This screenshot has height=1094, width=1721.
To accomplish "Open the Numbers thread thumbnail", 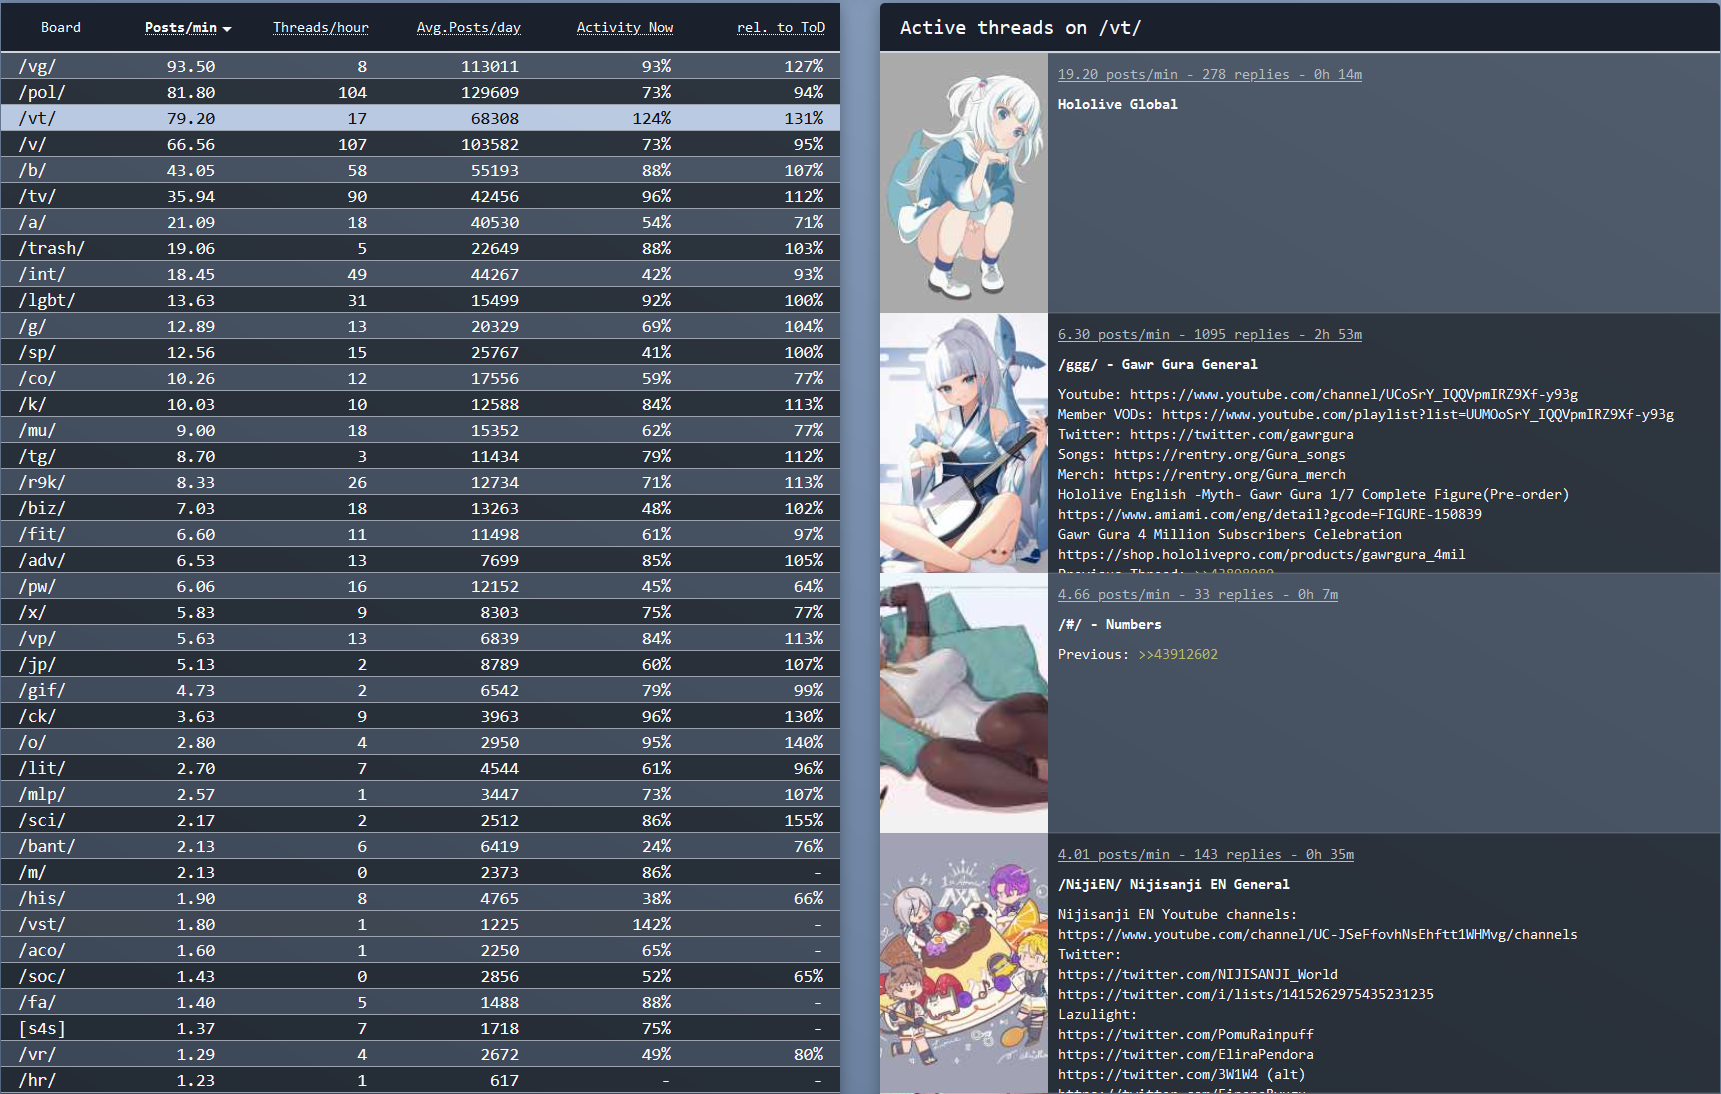I will 964,703.
